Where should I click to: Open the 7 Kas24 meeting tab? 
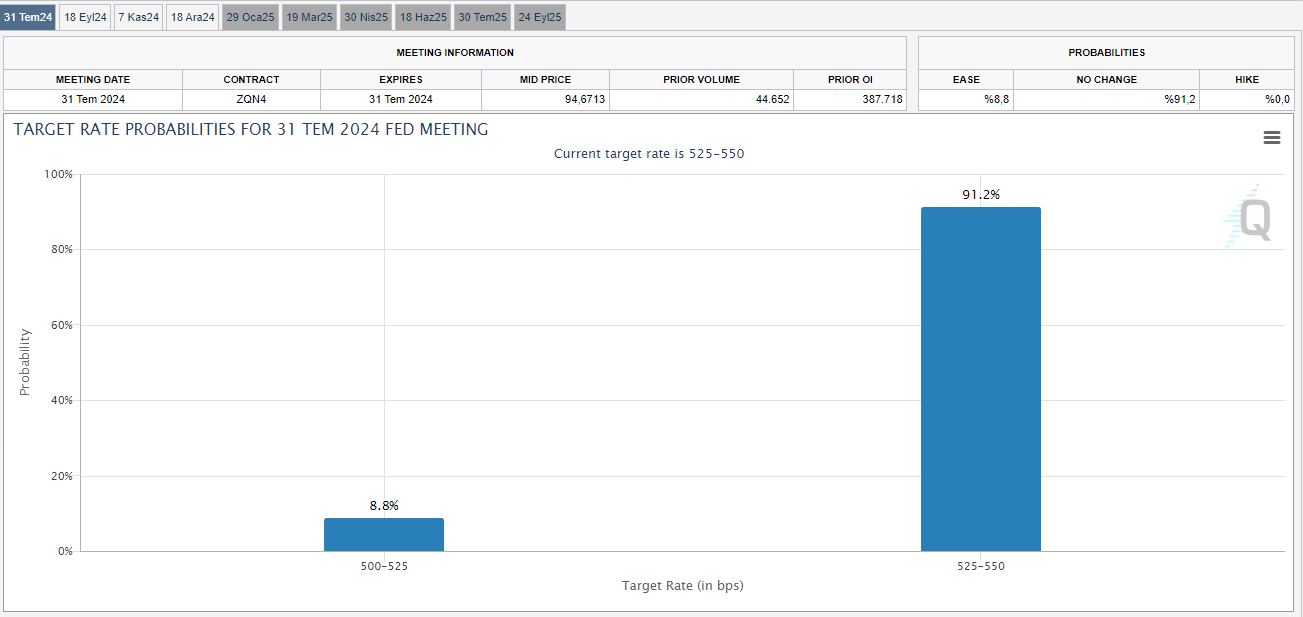coord(138,17)
